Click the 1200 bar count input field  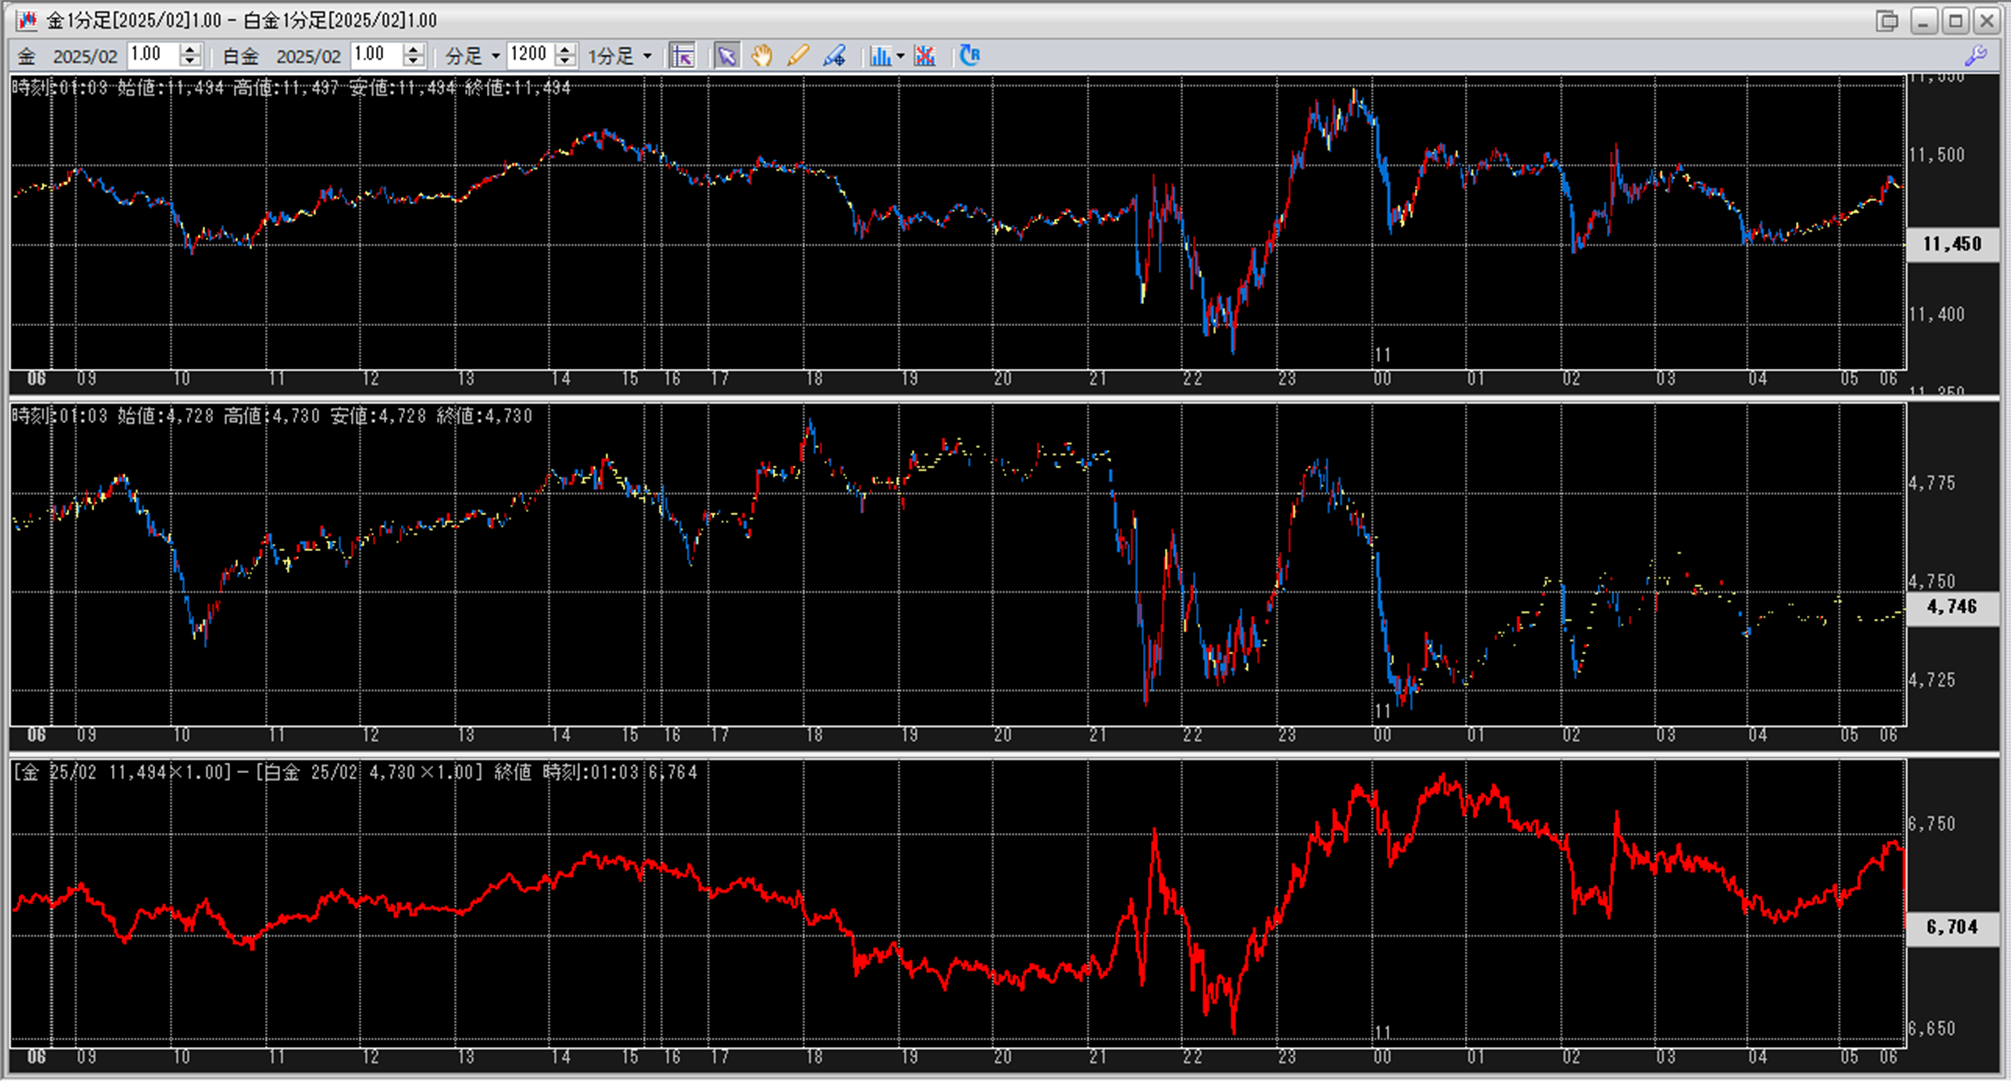click(530, 55)
